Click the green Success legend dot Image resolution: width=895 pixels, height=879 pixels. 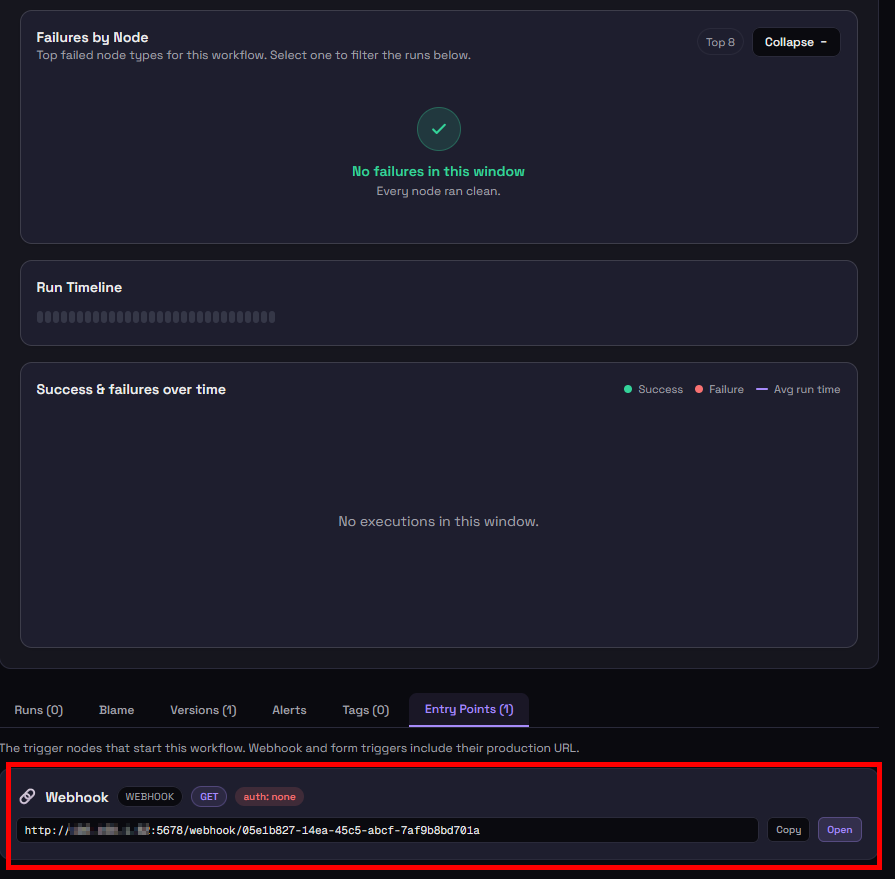pyautogui.click(x=628, y=389)
